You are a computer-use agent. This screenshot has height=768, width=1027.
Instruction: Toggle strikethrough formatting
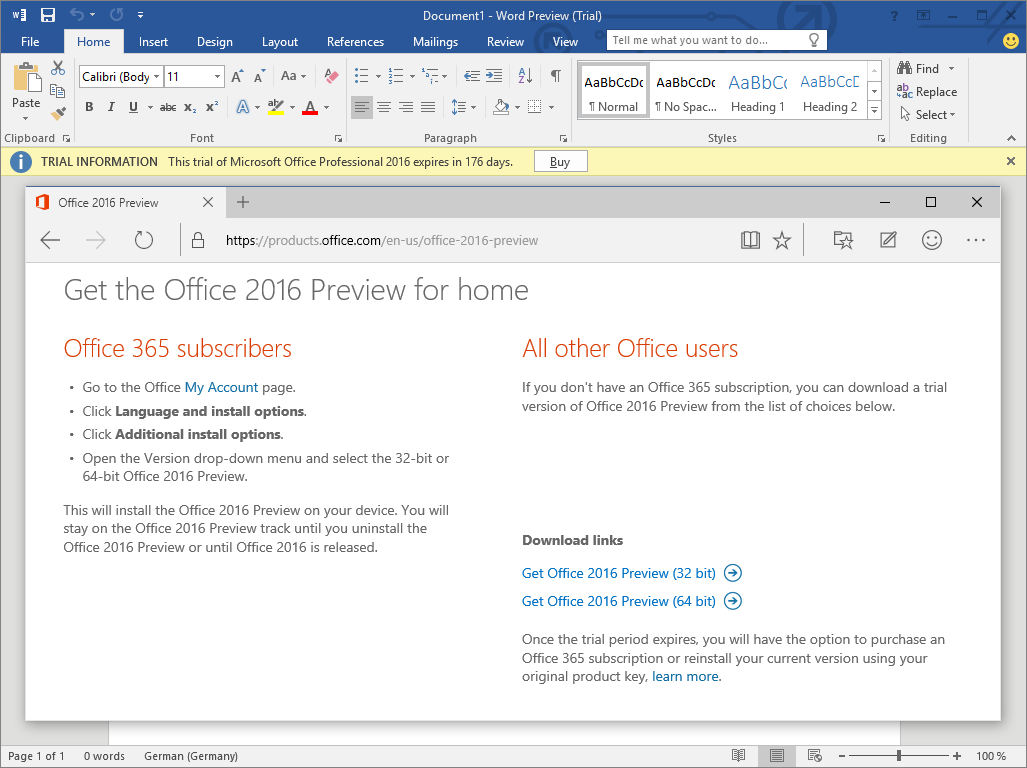click(x=168, y=107)
